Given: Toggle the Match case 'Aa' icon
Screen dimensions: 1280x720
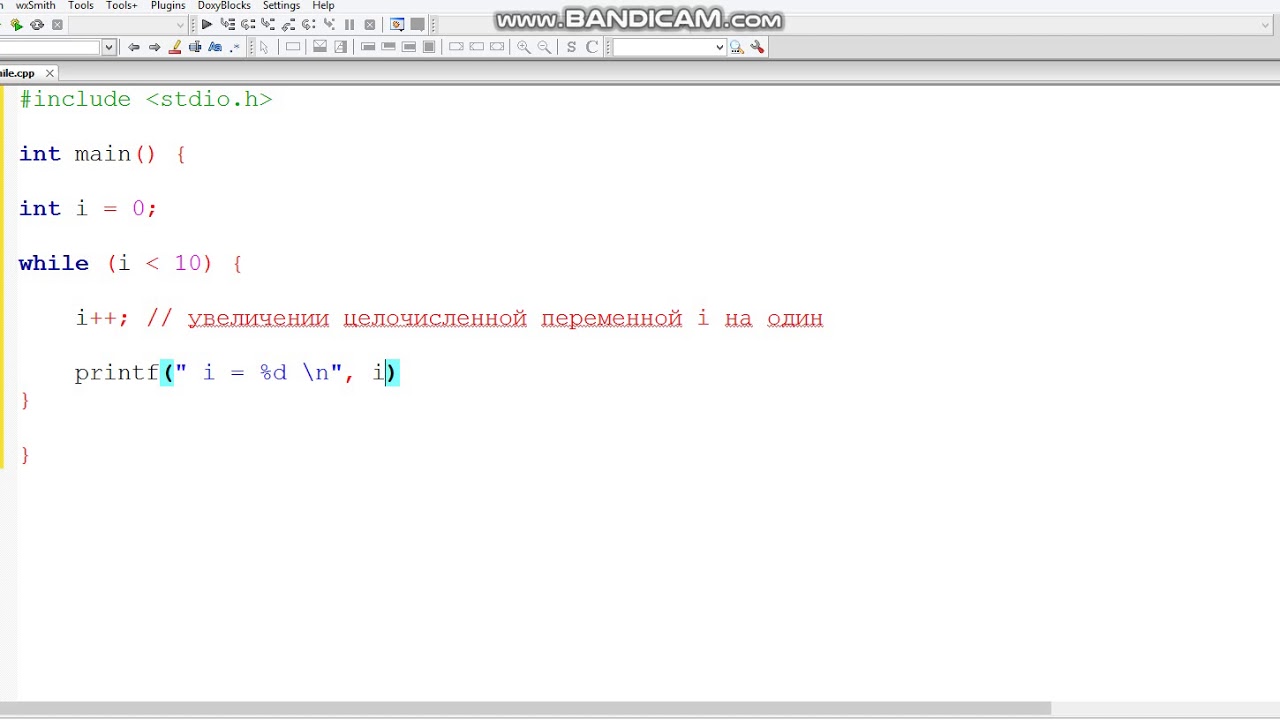Looking at the screenshot, I should point(215,47).
